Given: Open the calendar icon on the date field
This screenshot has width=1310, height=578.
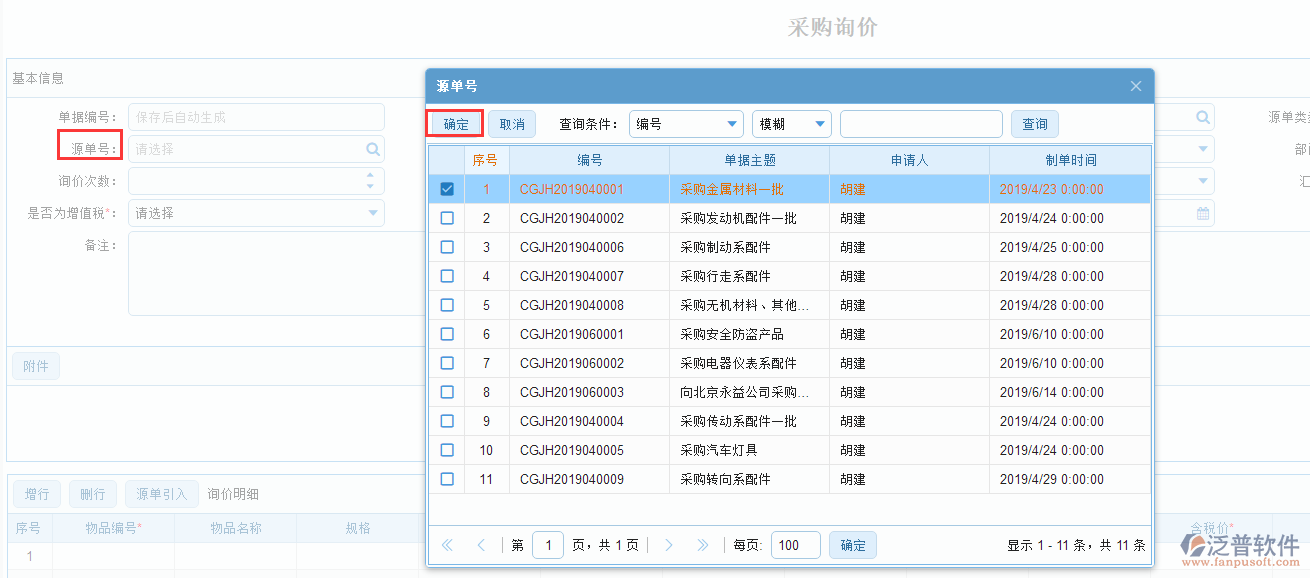Looking at the screenshot, I should pyautogui.click(x=1203, y=213).
